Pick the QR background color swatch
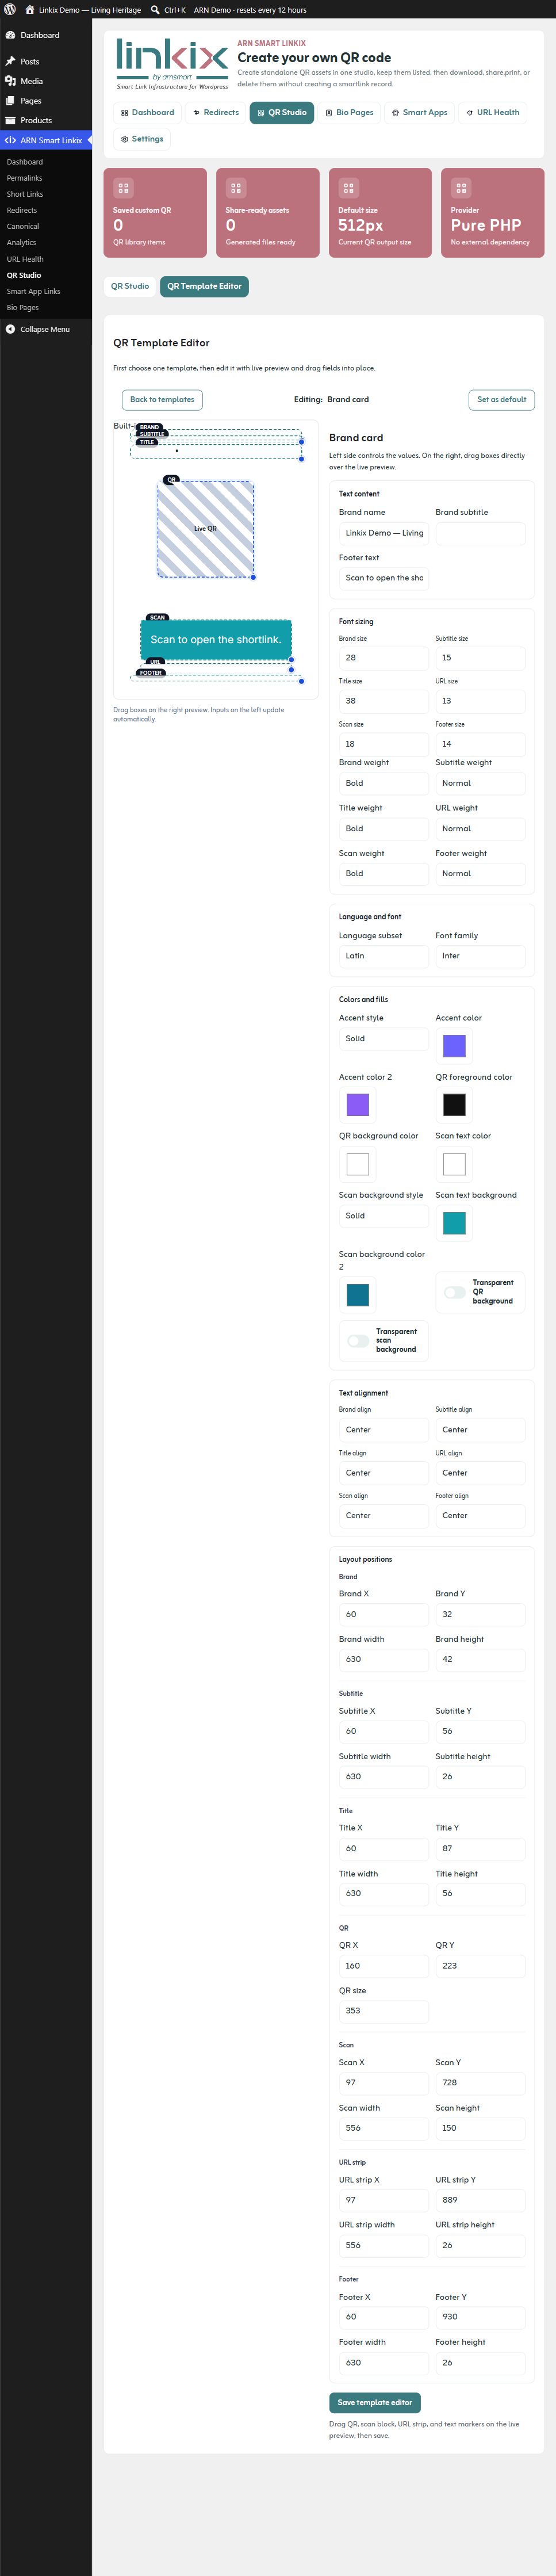556x2576 pixels. [357, 1164]
